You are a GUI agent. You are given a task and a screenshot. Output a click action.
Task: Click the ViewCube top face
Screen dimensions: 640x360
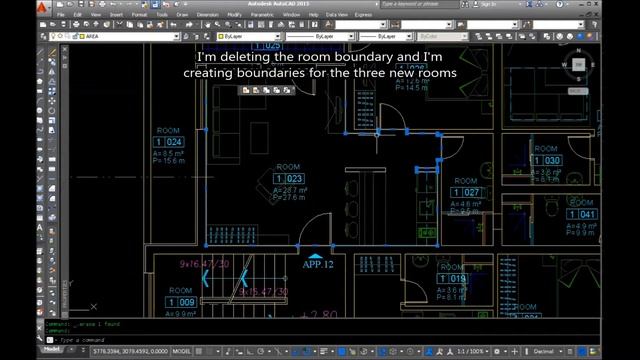(x=578, y=64)
